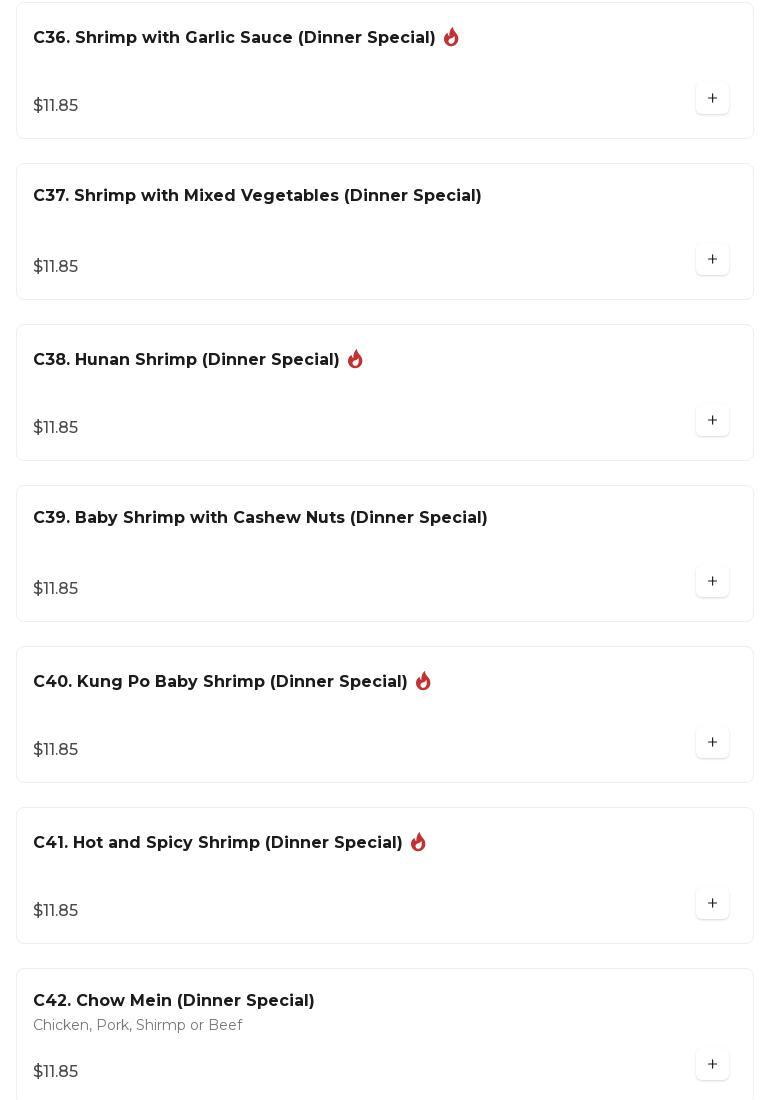Image resolution: width=770 pixels, height=1100 pixels.
Task: Add C37 Shrimp with Mixed Vegetables to cart
Action: tap(712, 259)
